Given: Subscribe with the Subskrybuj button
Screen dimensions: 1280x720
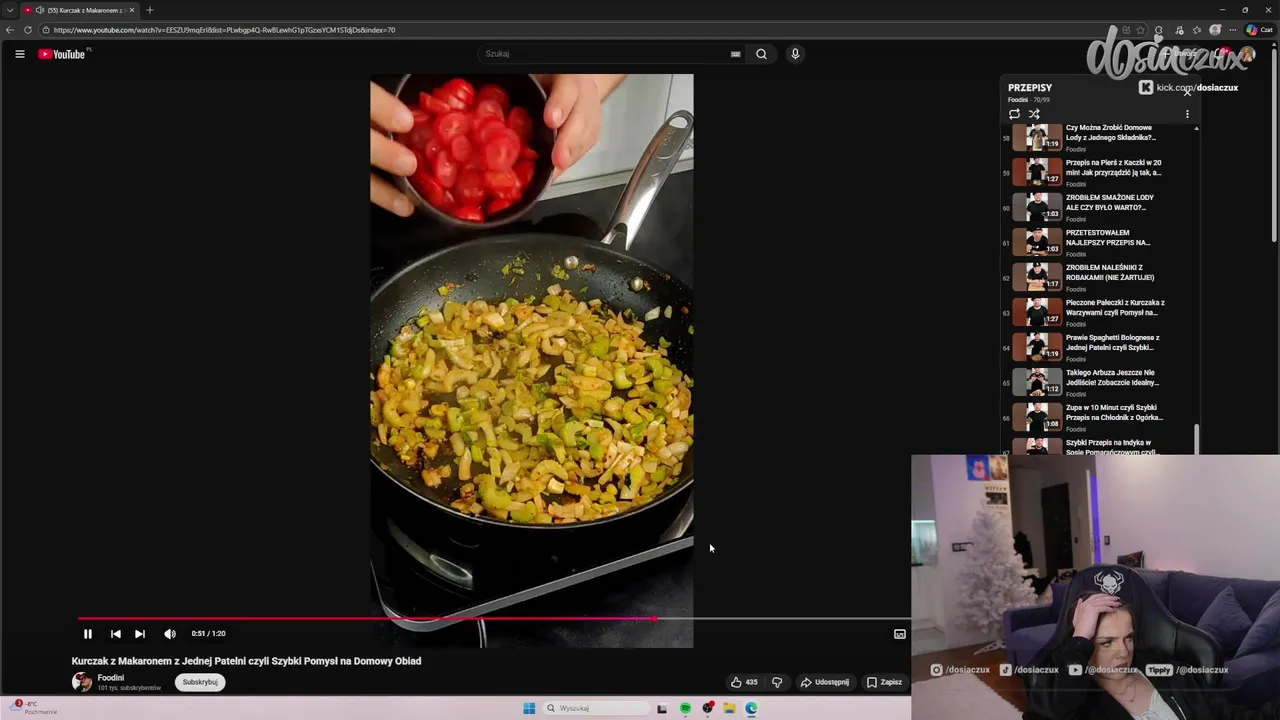Looking at the screenshot, I should click(x=200, y=682).
